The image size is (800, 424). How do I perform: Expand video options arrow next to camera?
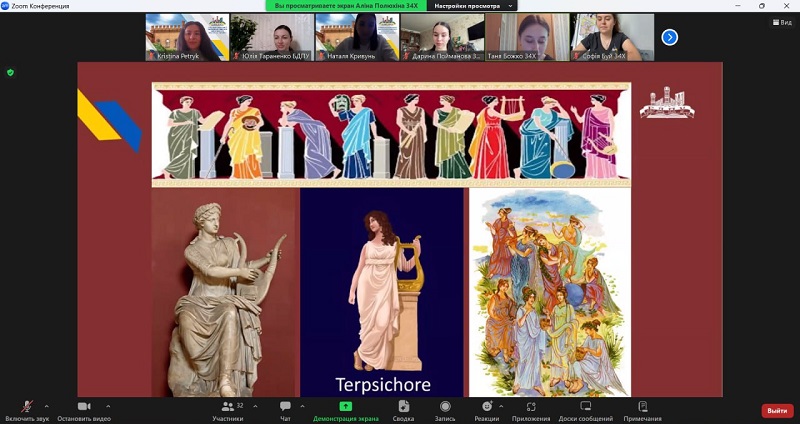click(x=108, y=406)
